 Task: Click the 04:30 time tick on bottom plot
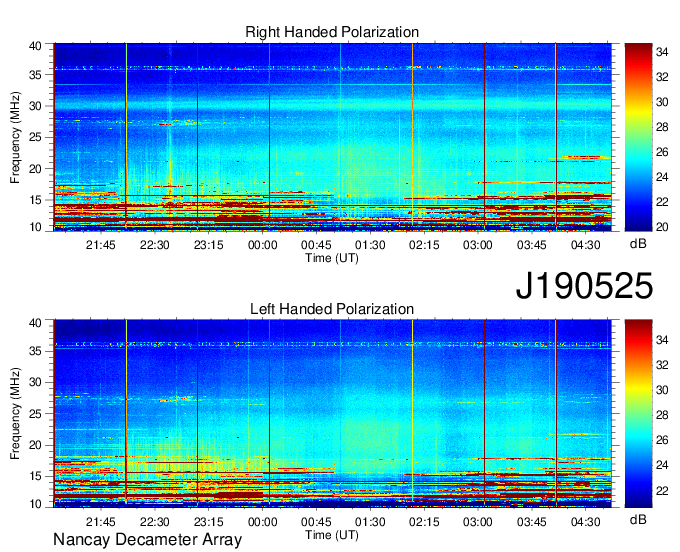[585, 522]
